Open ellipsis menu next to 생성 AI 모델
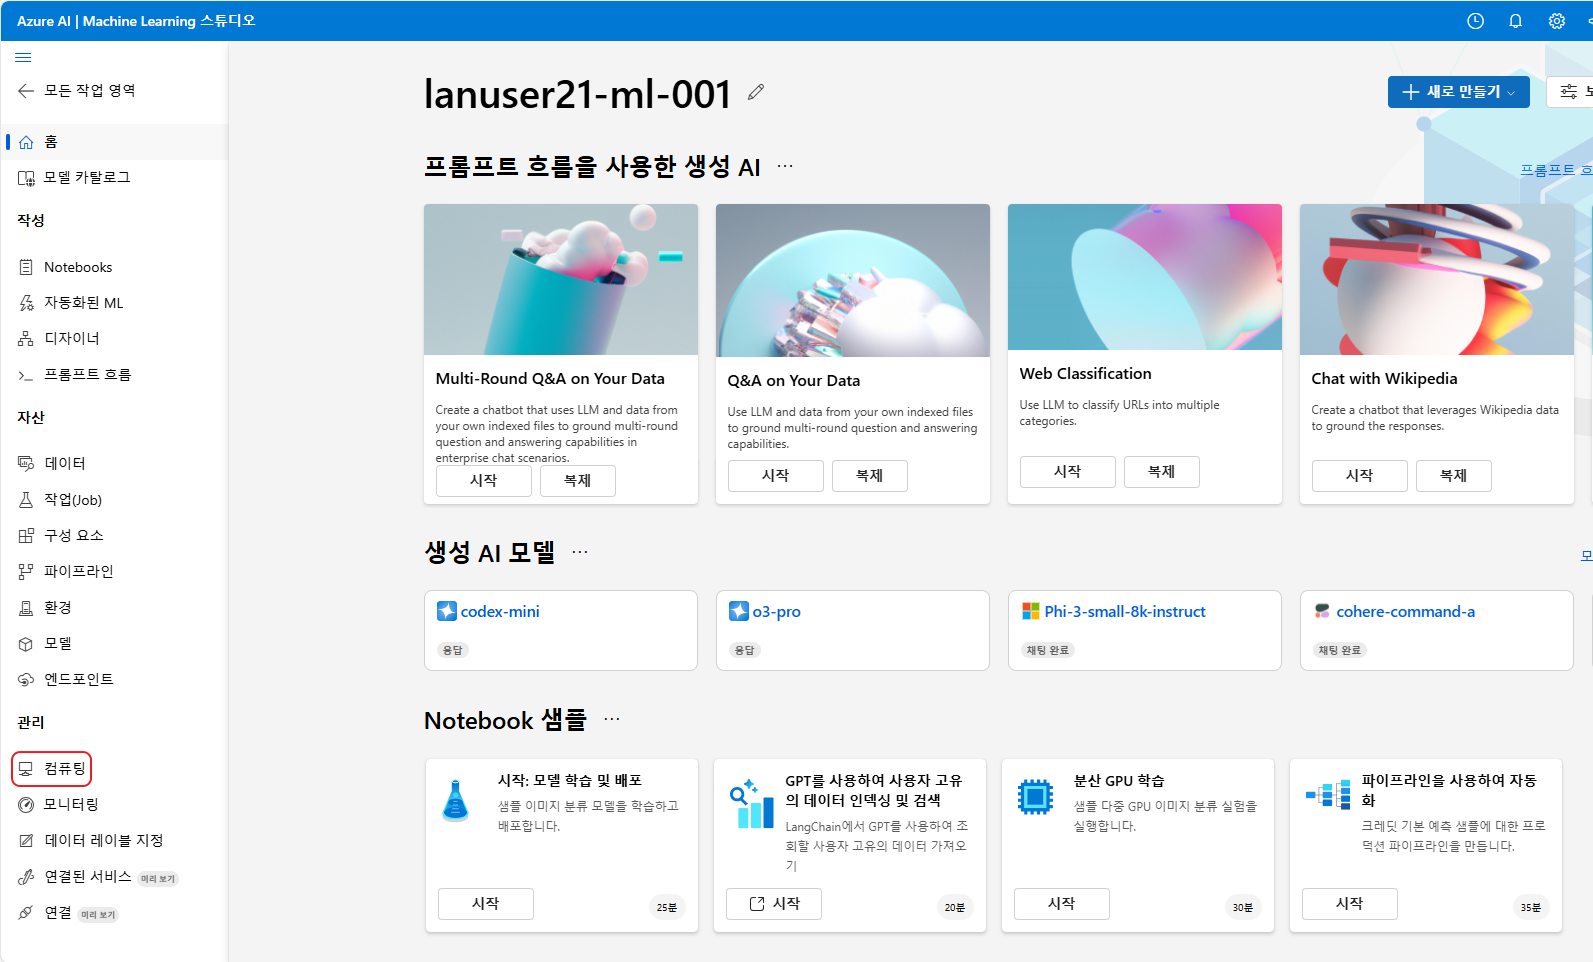The image size is (1593, 962). pos(580,552)
